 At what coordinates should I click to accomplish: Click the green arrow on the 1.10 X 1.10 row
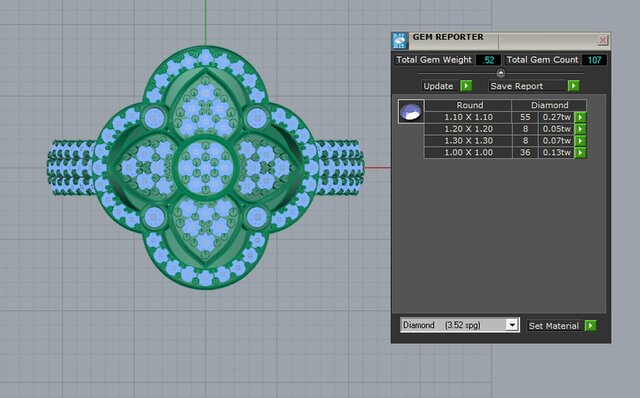580,118
